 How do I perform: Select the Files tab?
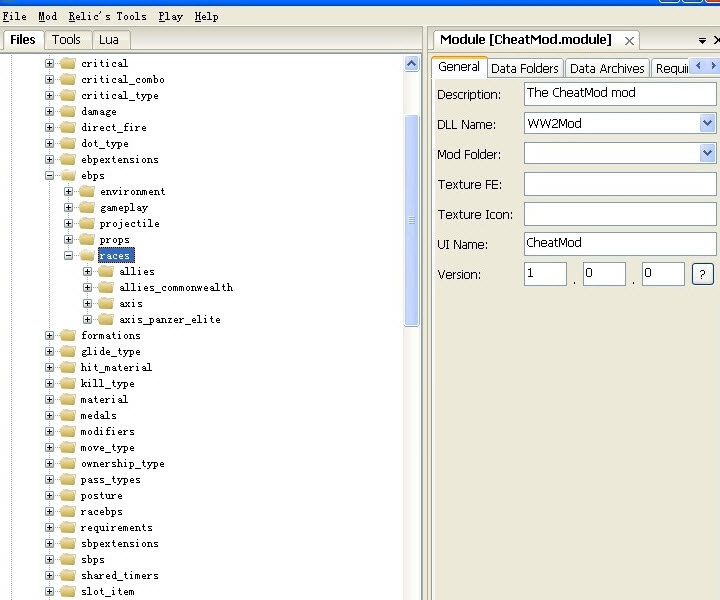pos(22,40)
